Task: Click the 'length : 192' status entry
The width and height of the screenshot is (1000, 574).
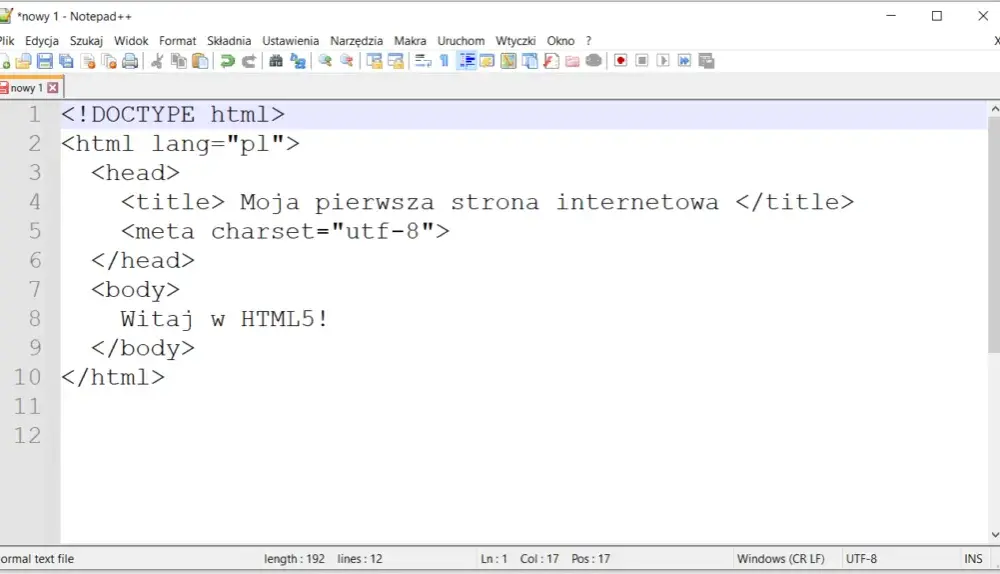Action: (294, 559)
